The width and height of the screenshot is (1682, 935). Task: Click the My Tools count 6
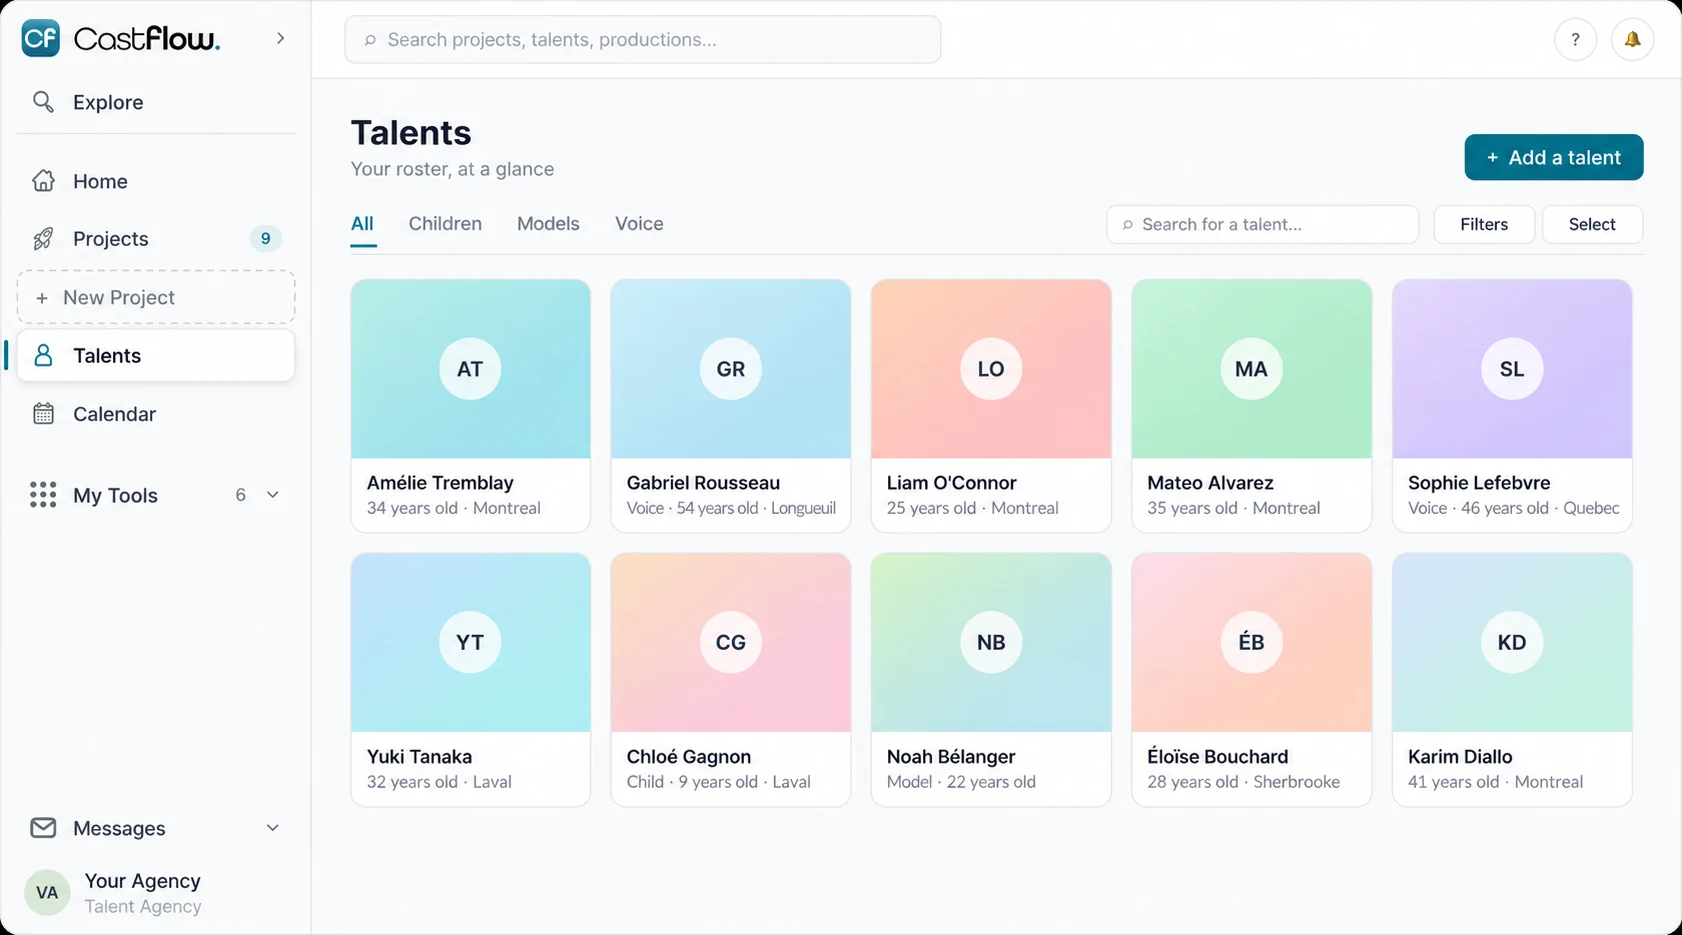[240, 495]
